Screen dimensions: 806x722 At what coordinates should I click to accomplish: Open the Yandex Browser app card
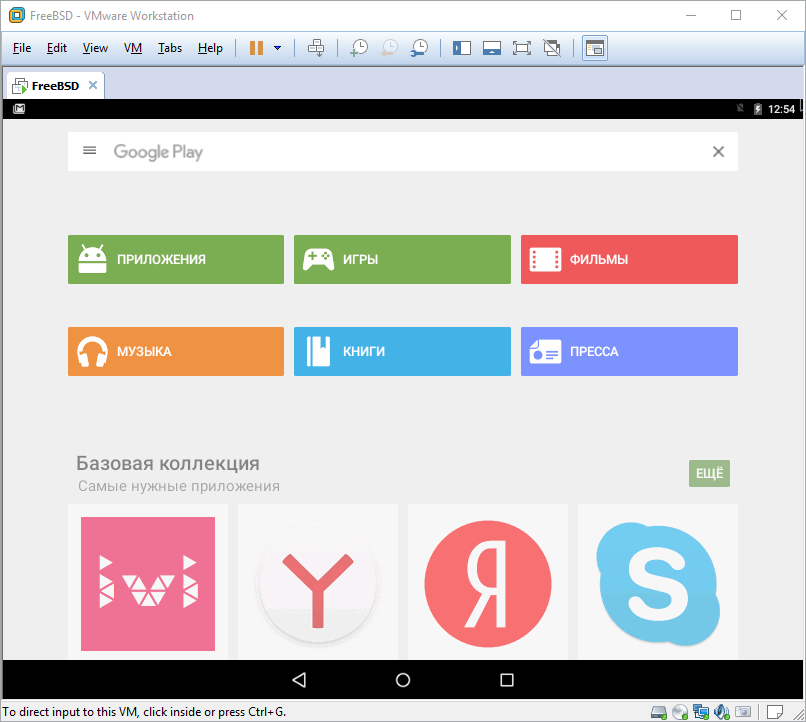318,582
